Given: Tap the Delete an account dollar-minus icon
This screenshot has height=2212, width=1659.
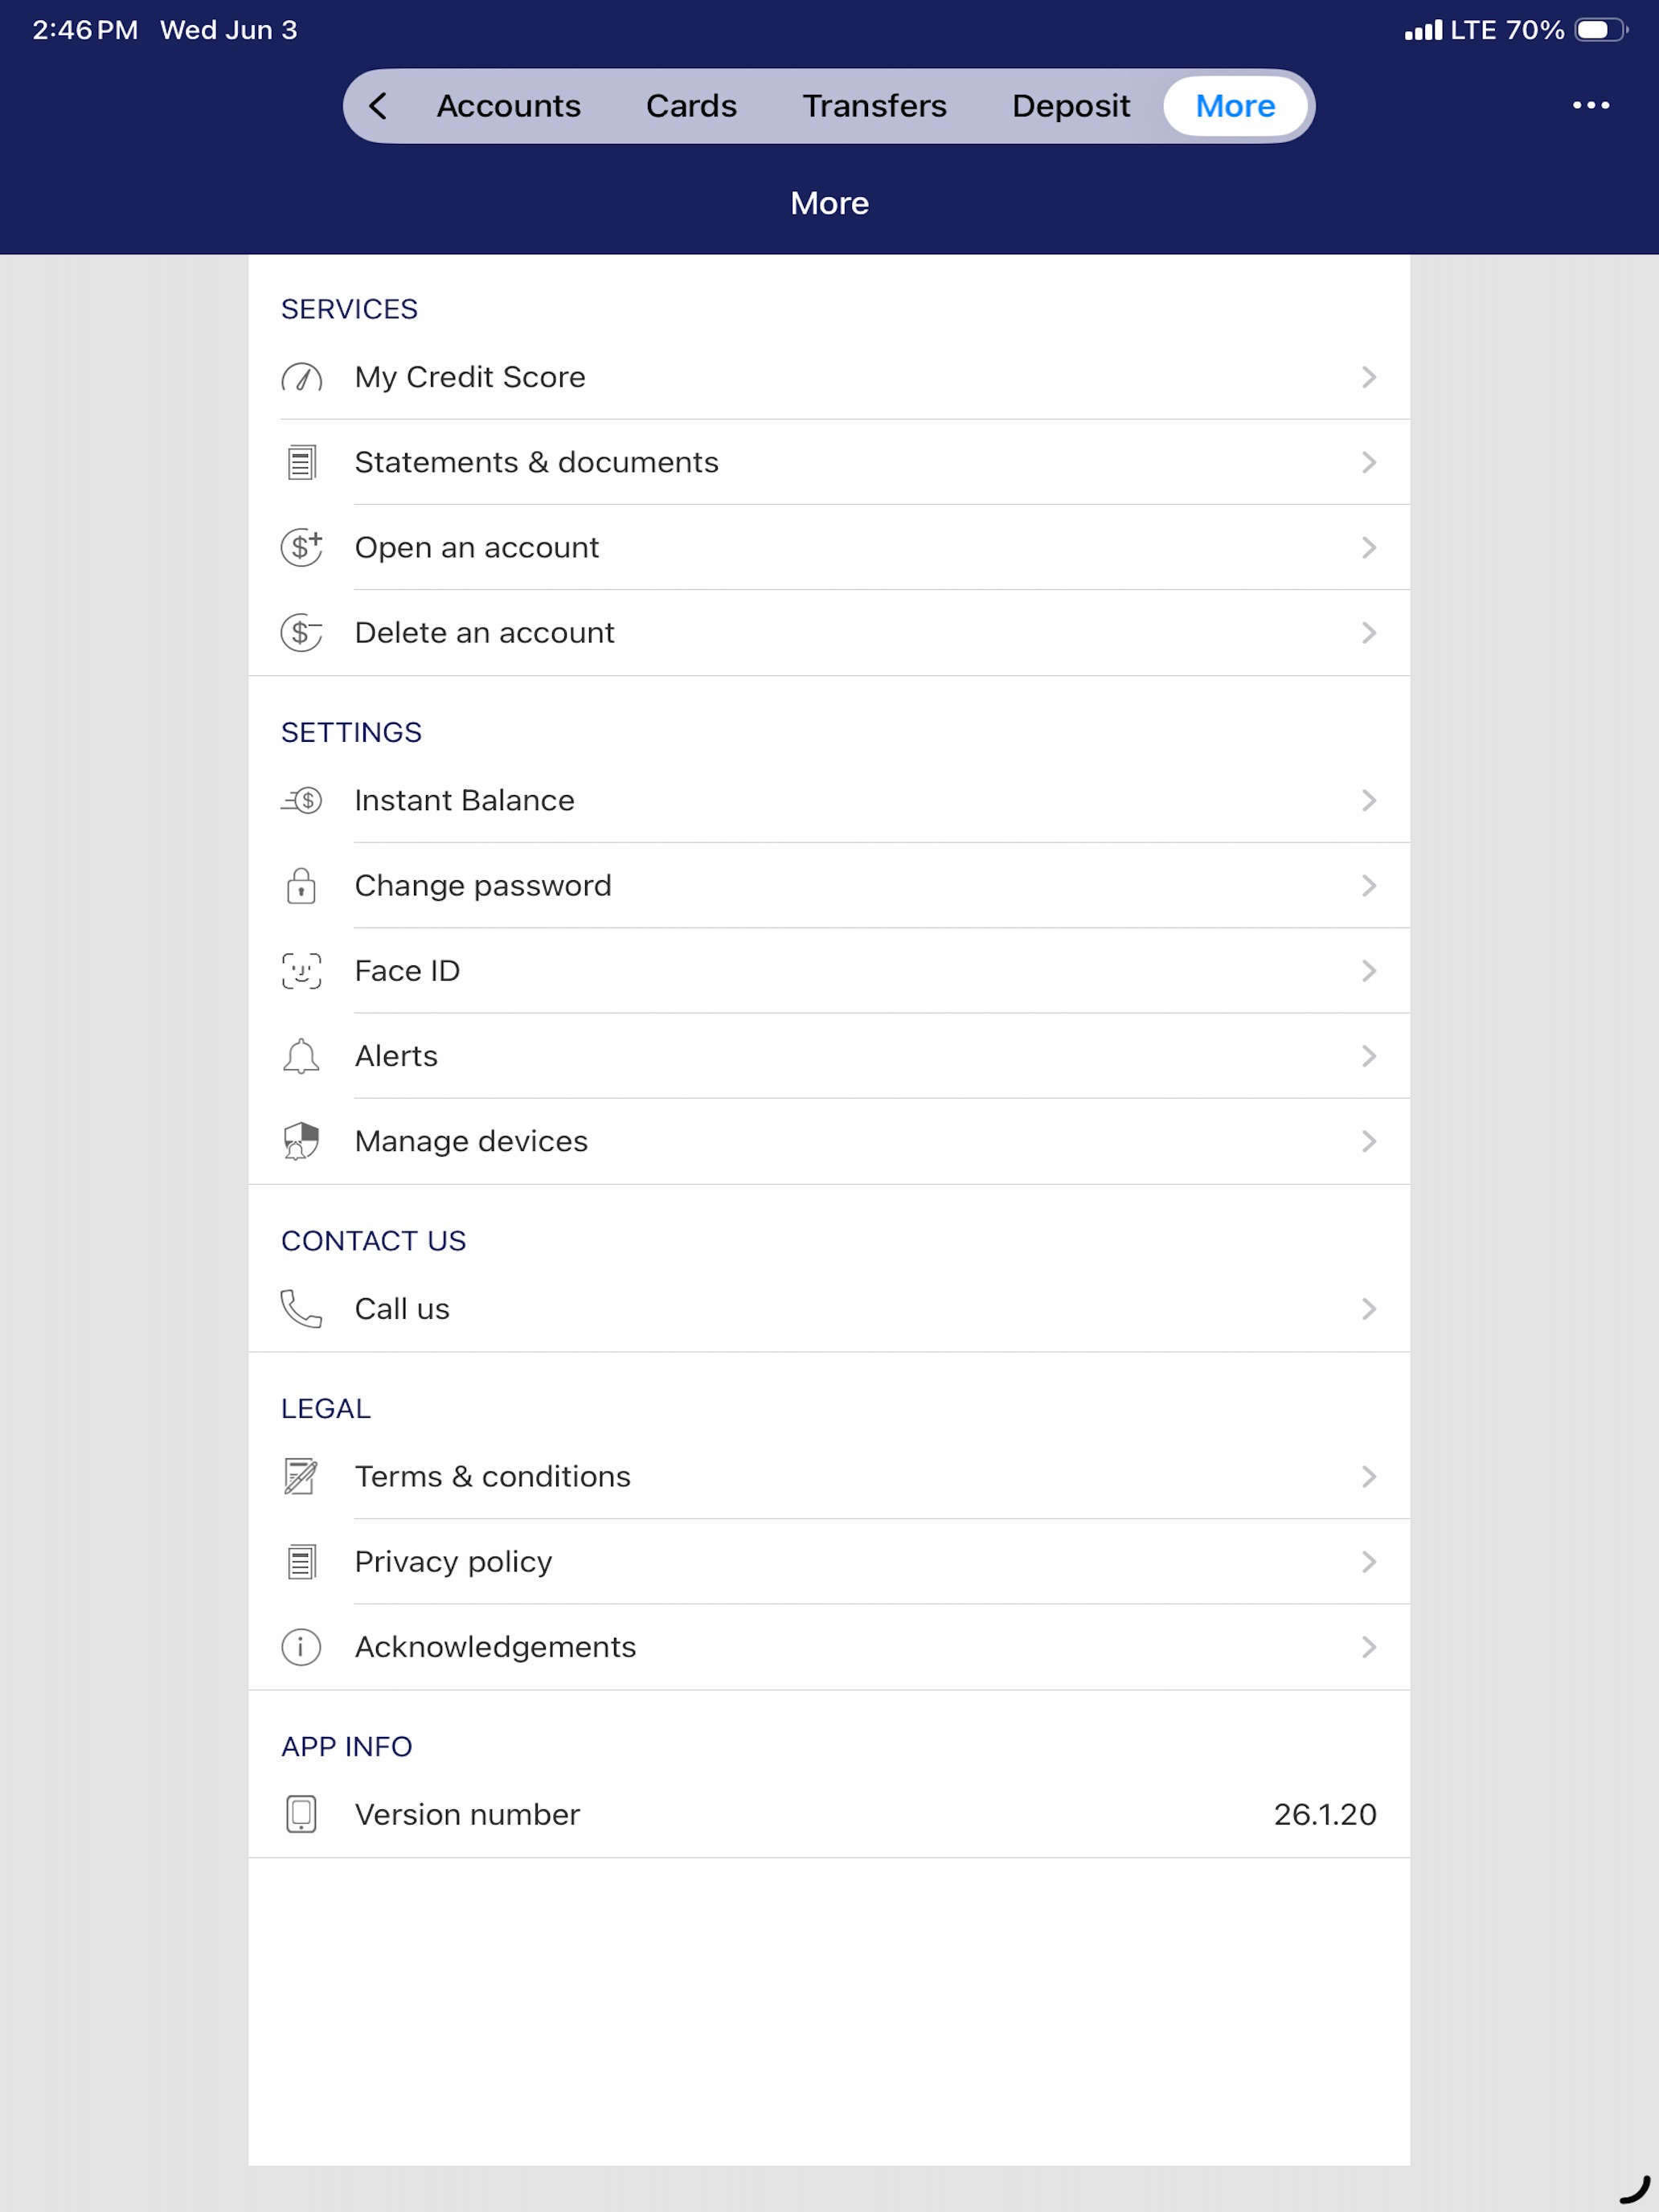Looking at the screenshot, I should (x=301, y=632).
